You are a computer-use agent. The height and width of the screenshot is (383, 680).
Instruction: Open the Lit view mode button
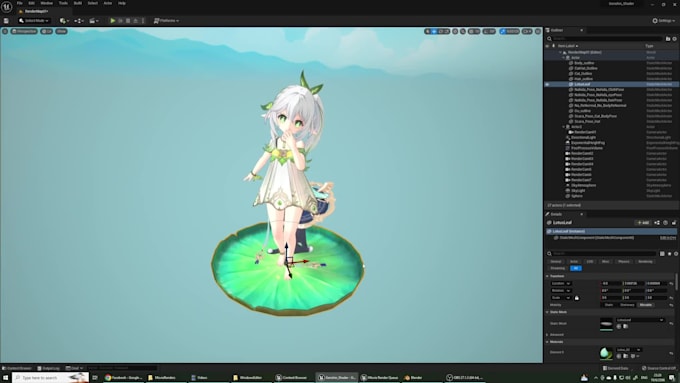pyautogui.click(x=46, y=31)
